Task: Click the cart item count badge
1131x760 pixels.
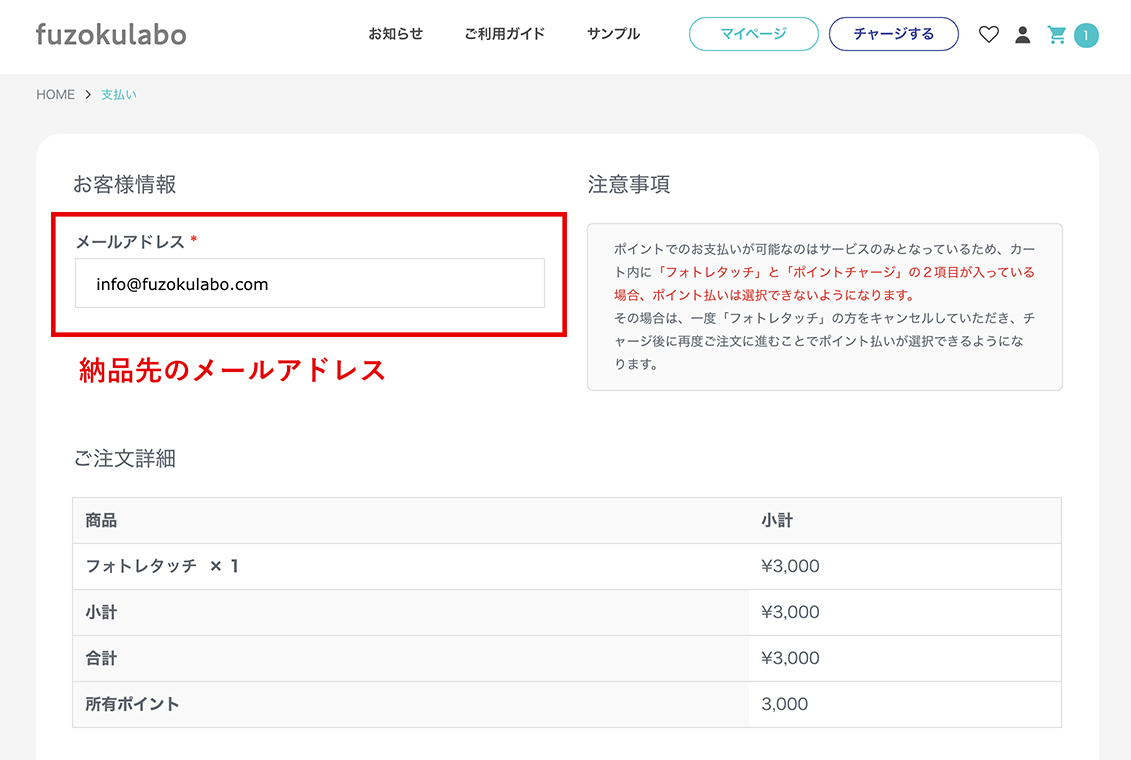Action: click(1086, 36)
